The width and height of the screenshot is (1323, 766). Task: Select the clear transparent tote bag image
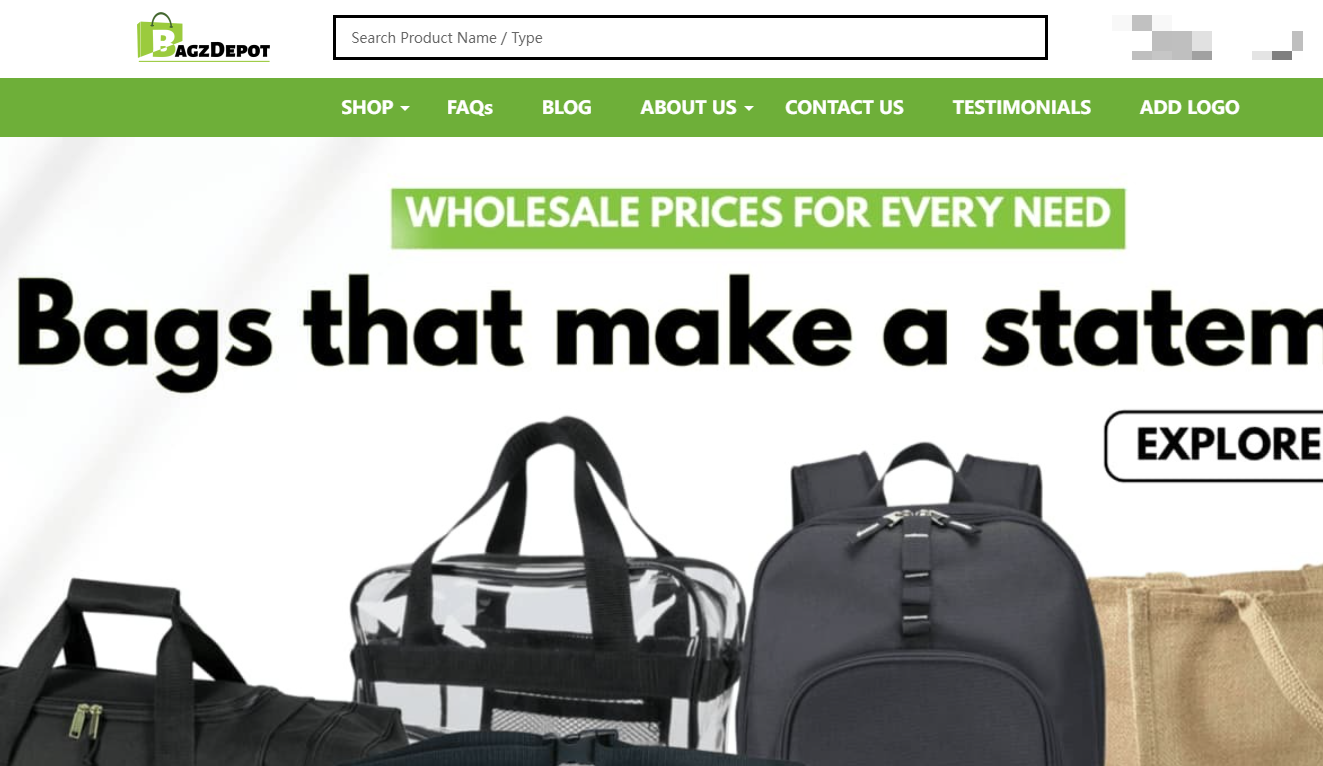click(548, 586)
